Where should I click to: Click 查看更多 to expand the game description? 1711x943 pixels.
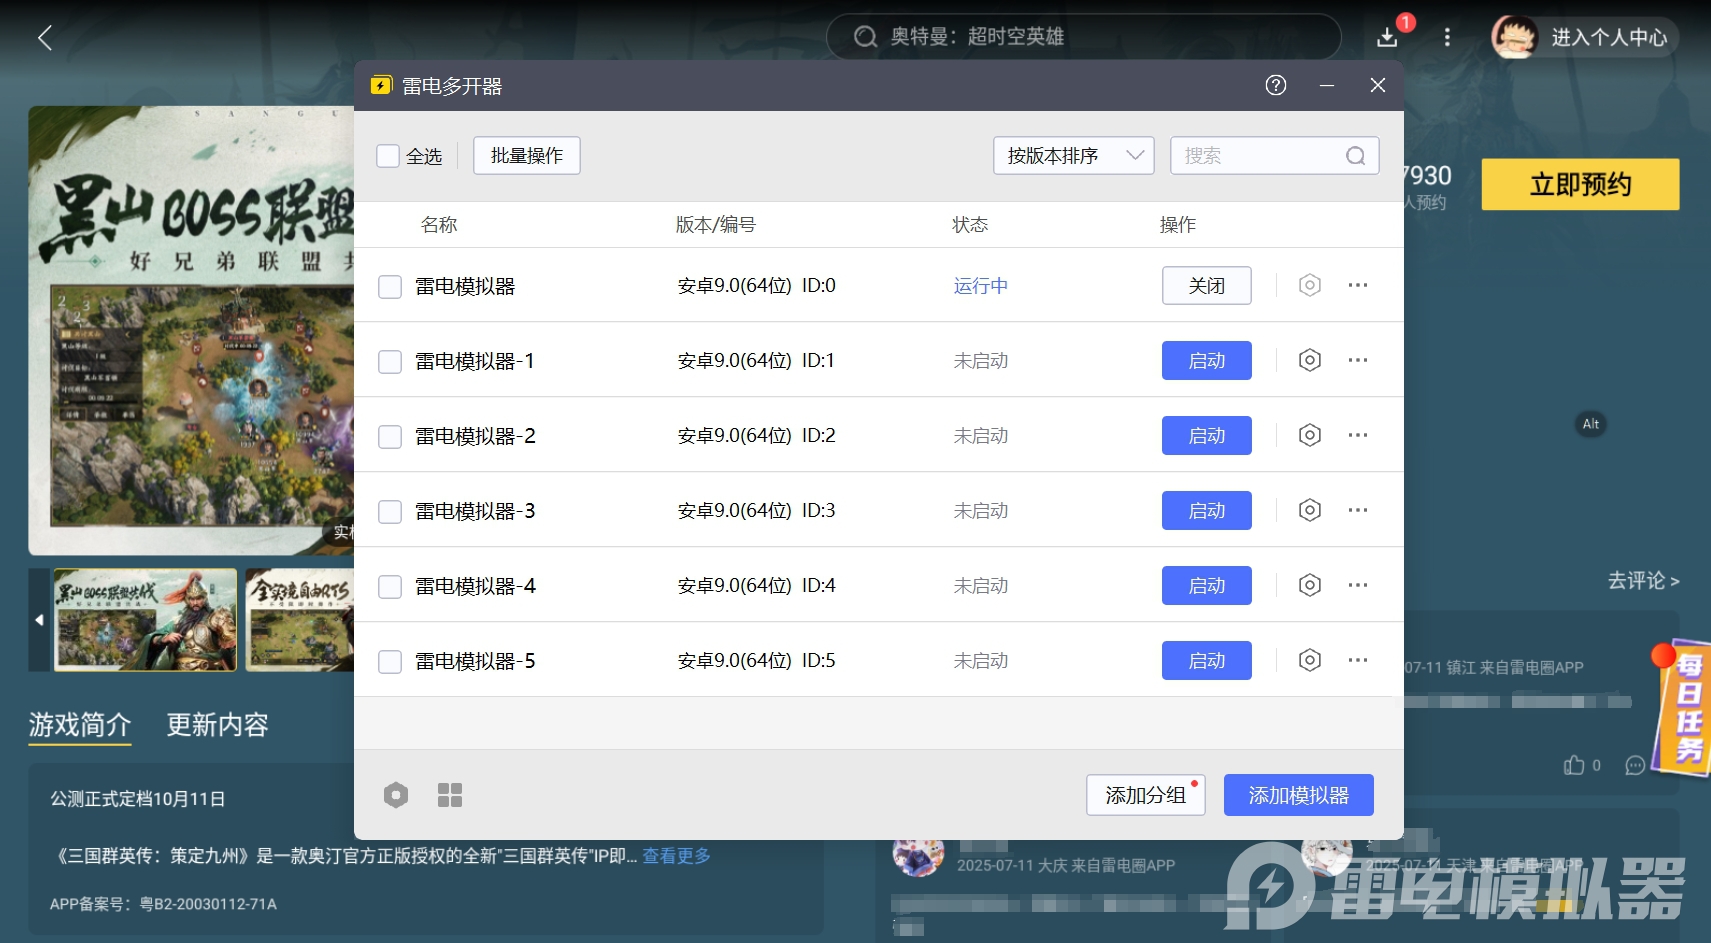674,856
